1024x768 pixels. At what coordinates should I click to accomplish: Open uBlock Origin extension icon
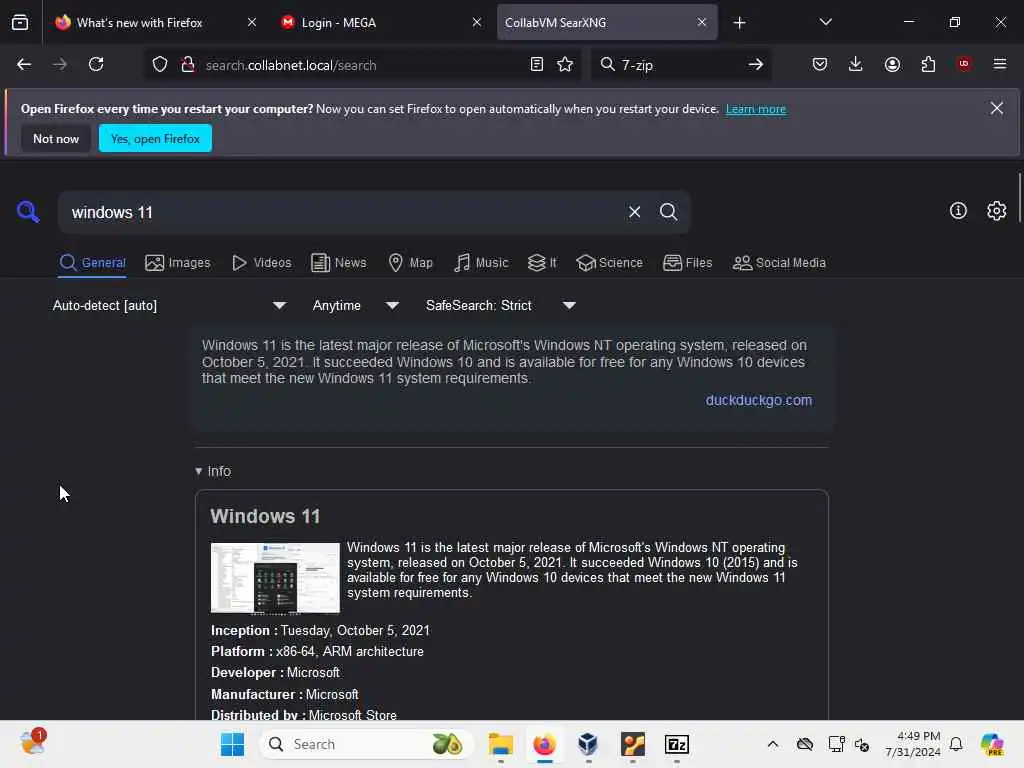(964, 65)
